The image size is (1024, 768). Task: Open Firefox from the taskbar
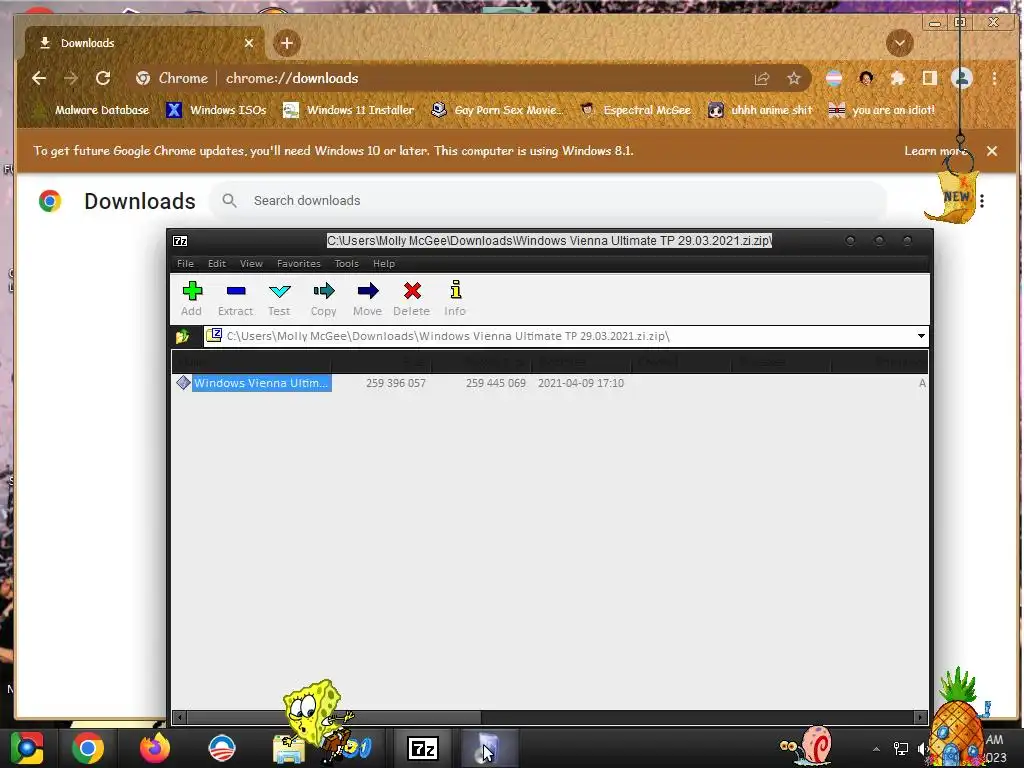[155, 748]
